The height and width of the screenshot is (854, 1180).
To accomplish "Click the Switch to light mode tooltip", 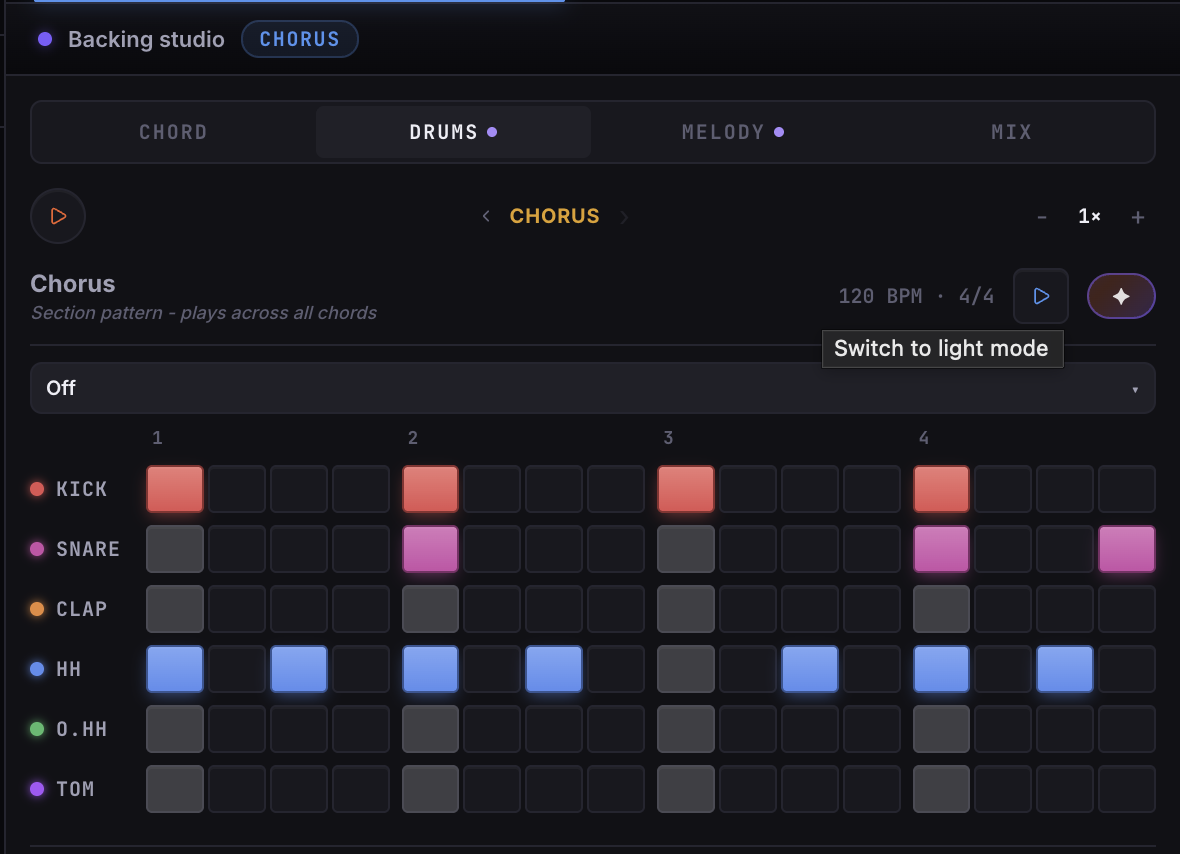I will tap(942, 349).
